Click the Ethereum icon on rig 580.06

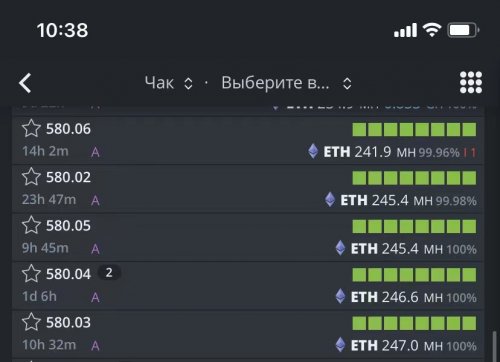(x=313, y=151)
